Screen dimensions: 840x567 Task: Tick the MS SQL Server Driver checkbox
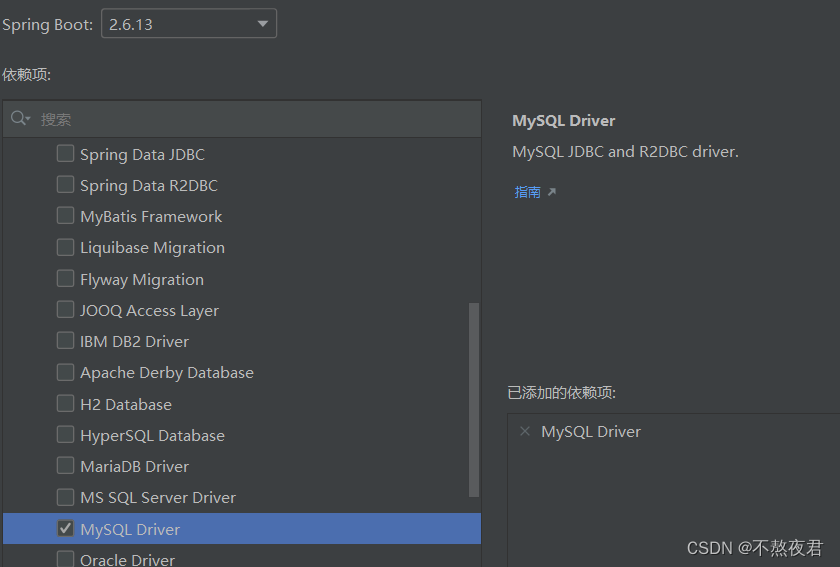[65, 497]
